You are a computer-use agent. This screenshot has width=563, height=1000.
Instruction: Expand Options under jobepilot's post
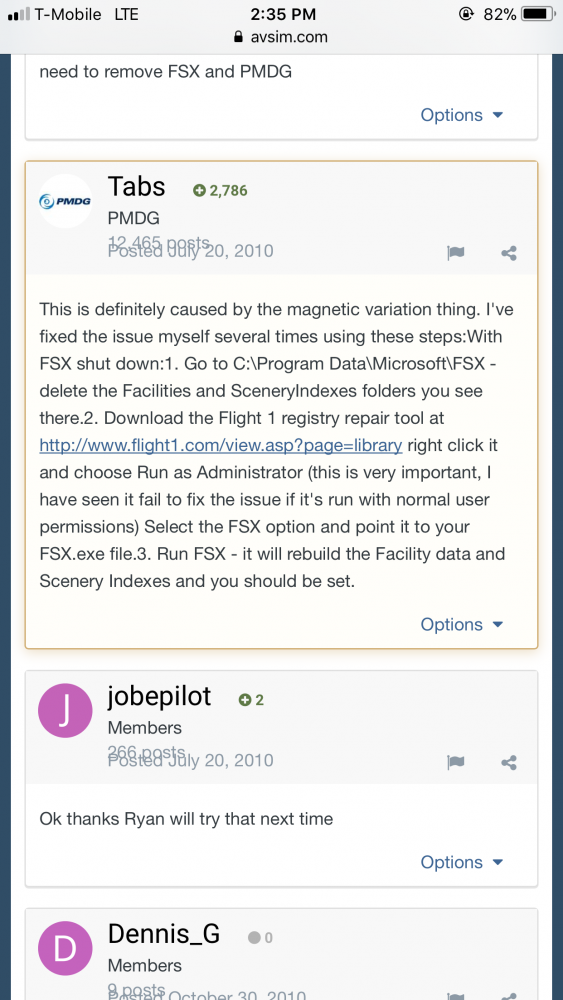point(462,862)
